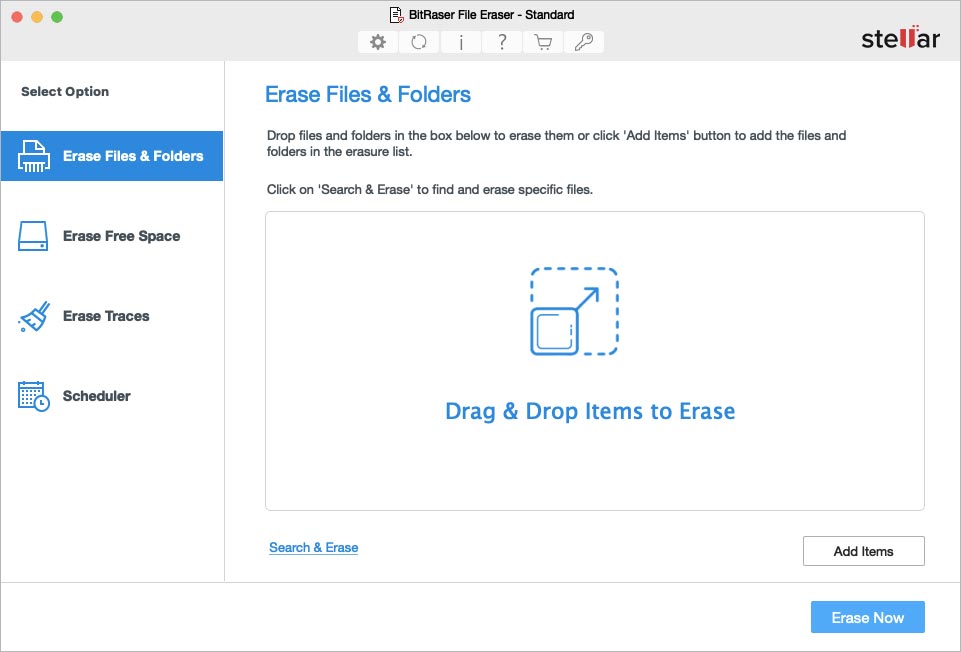Click the Erase Now button
The height and width of the screenshot is (652, 961).
(867, 617)
